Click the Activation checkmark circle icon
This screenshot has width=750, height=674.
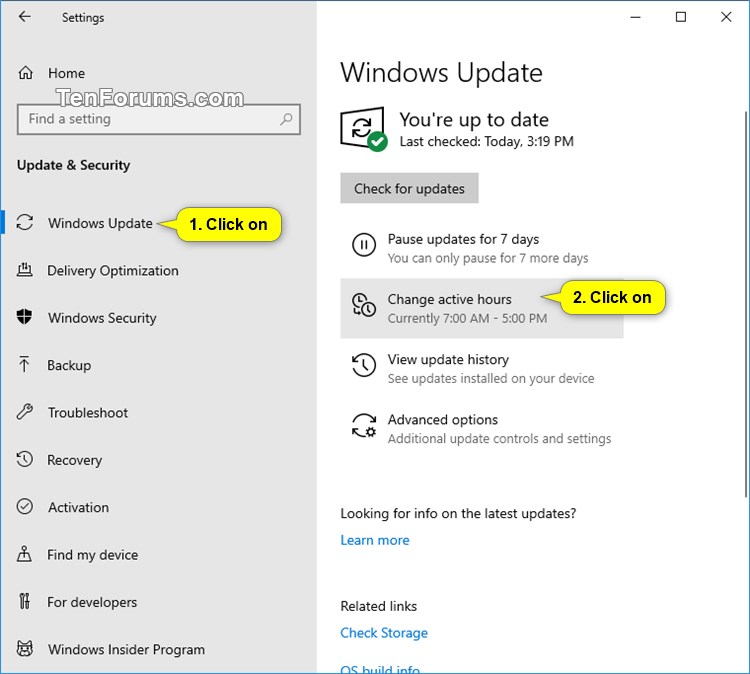(x=25, y=507)
